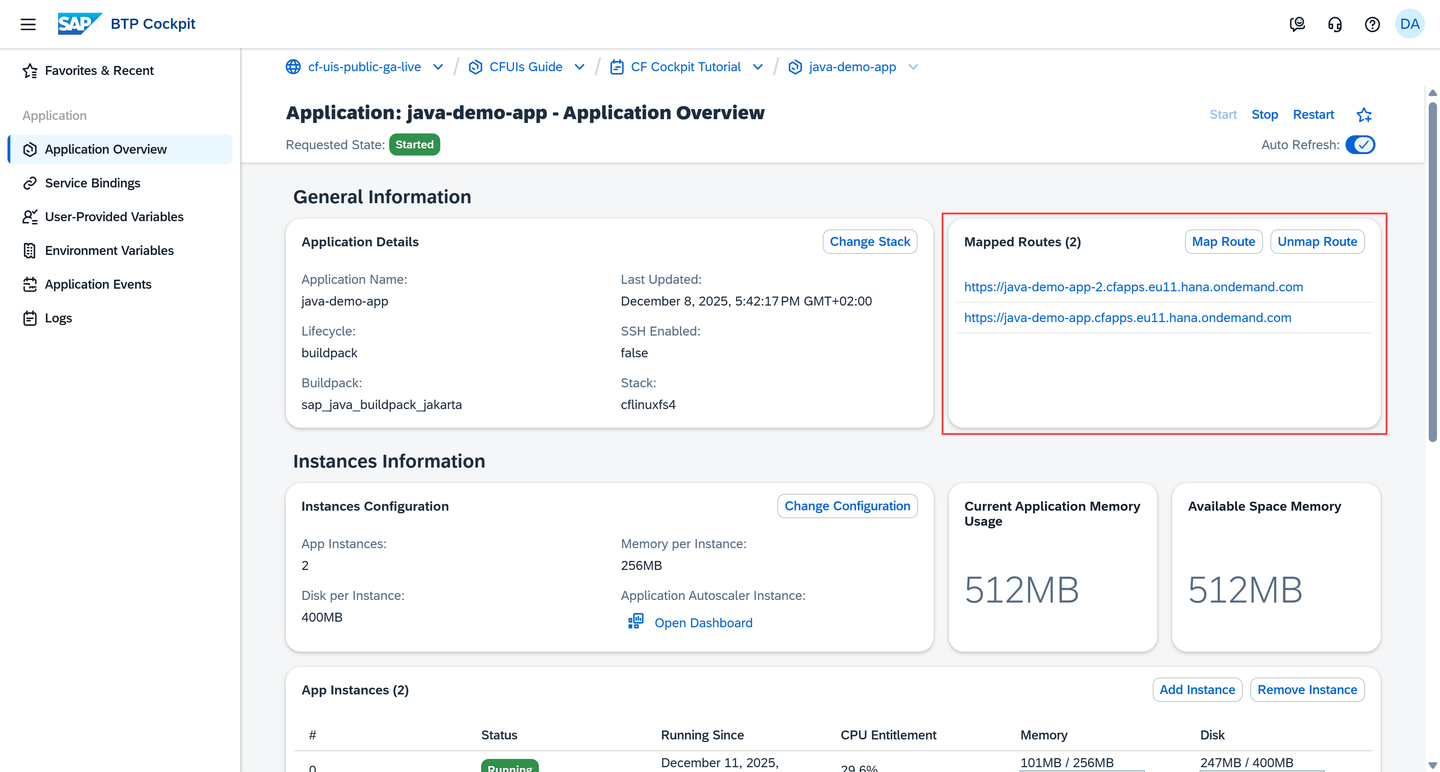Viewport: 1440px width, 772px height.
Task: Expand the cf-uis-public-ga-live breadcrumb dropdown
Action: pos(438,67)
